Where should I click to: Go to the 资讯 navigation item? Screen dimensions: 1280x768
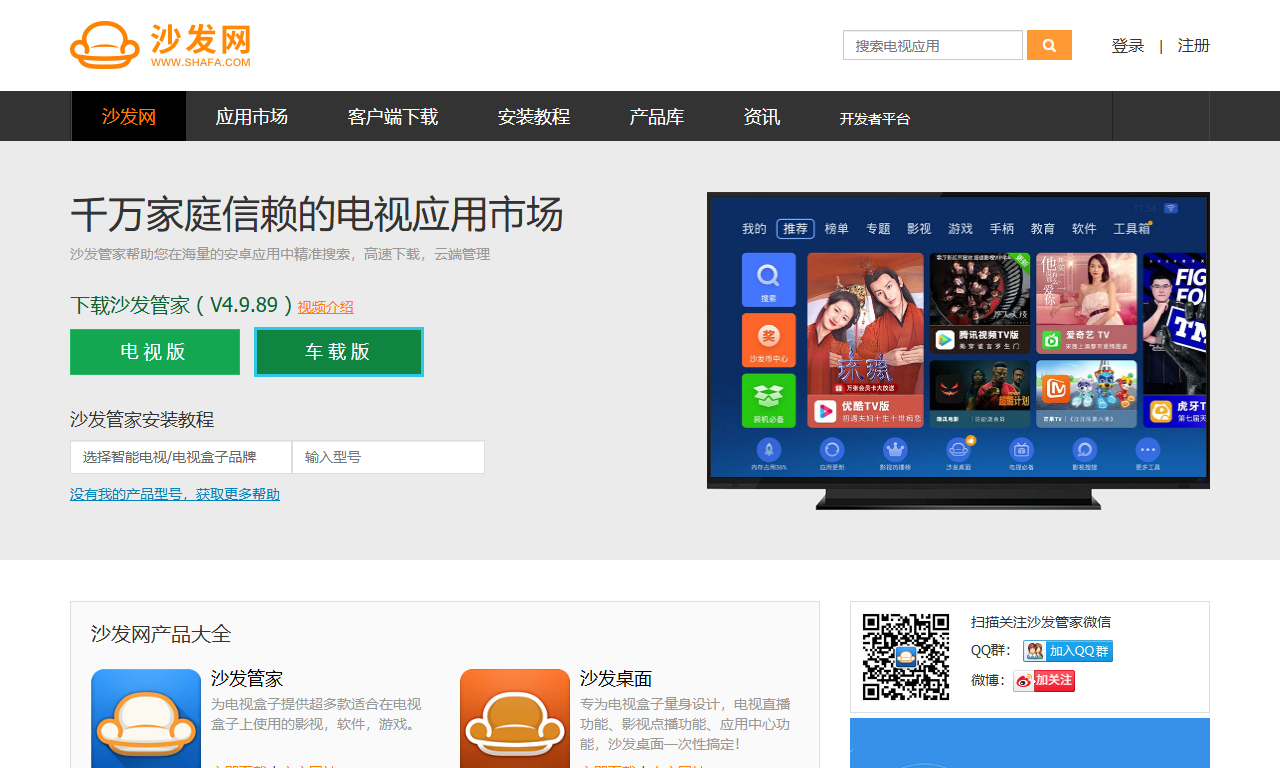click(x=762, y=116)
